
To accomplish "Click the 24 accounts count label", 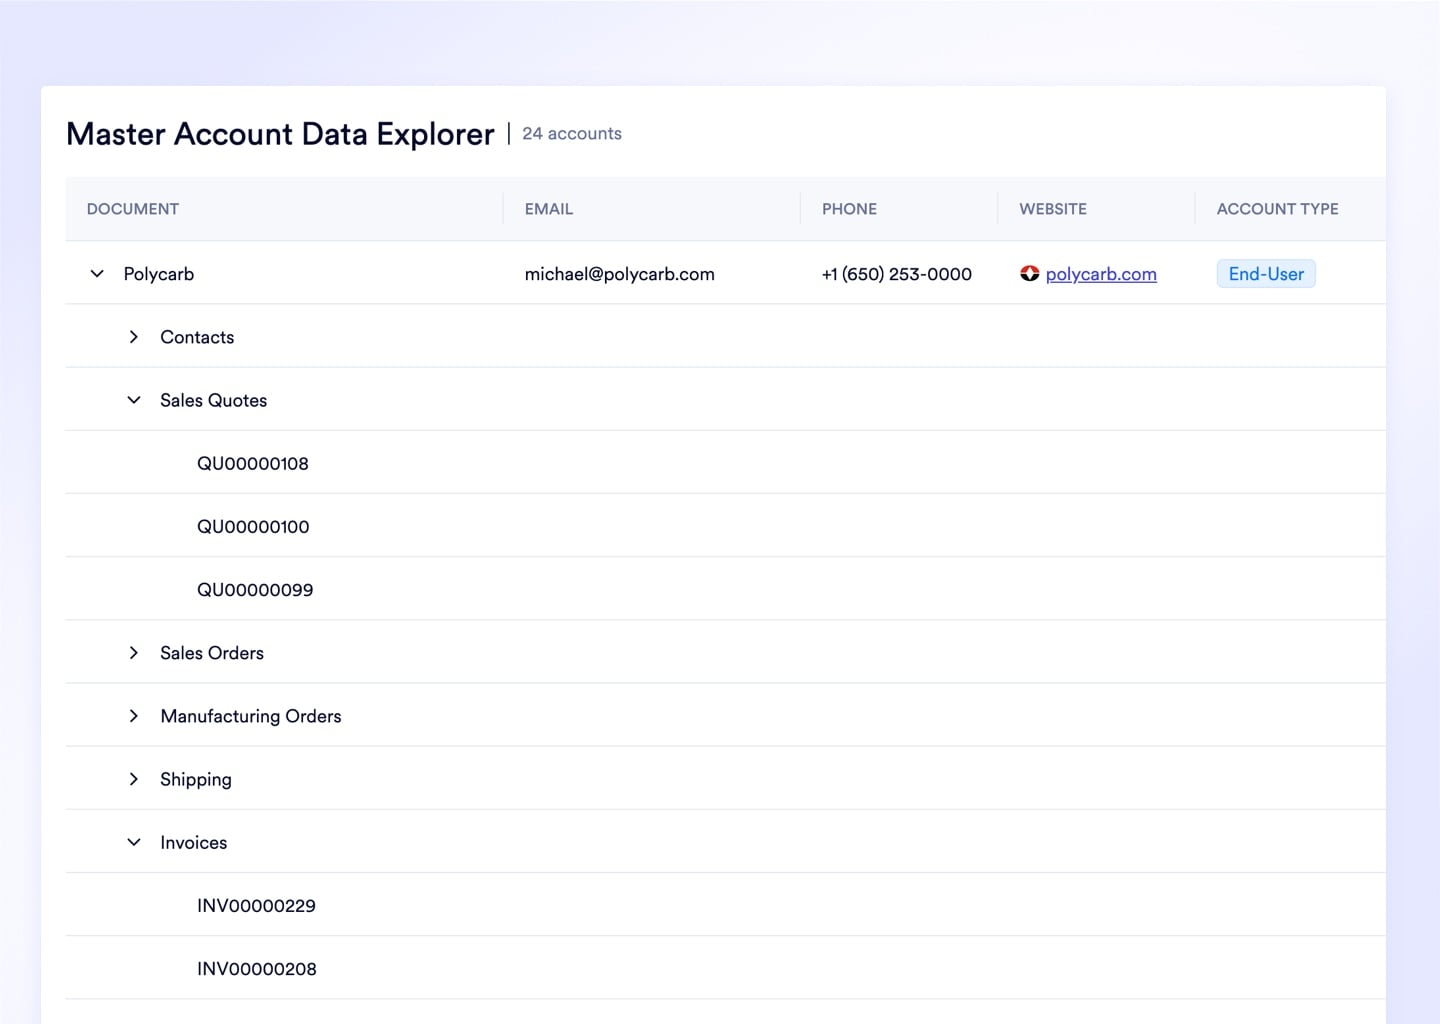I will [572, 133].
